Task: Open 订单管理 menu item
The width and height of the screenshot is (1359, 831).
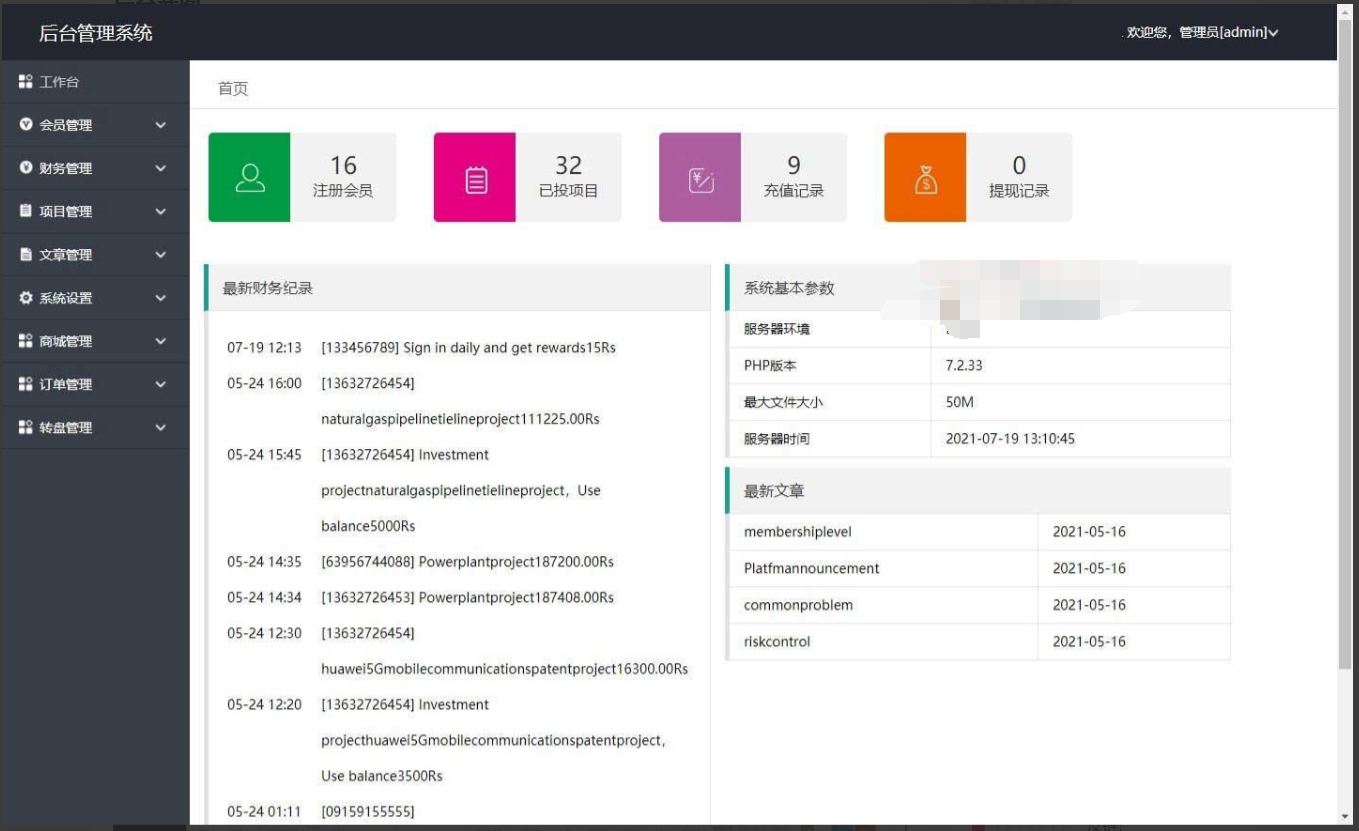Action: tap(95, 384)
